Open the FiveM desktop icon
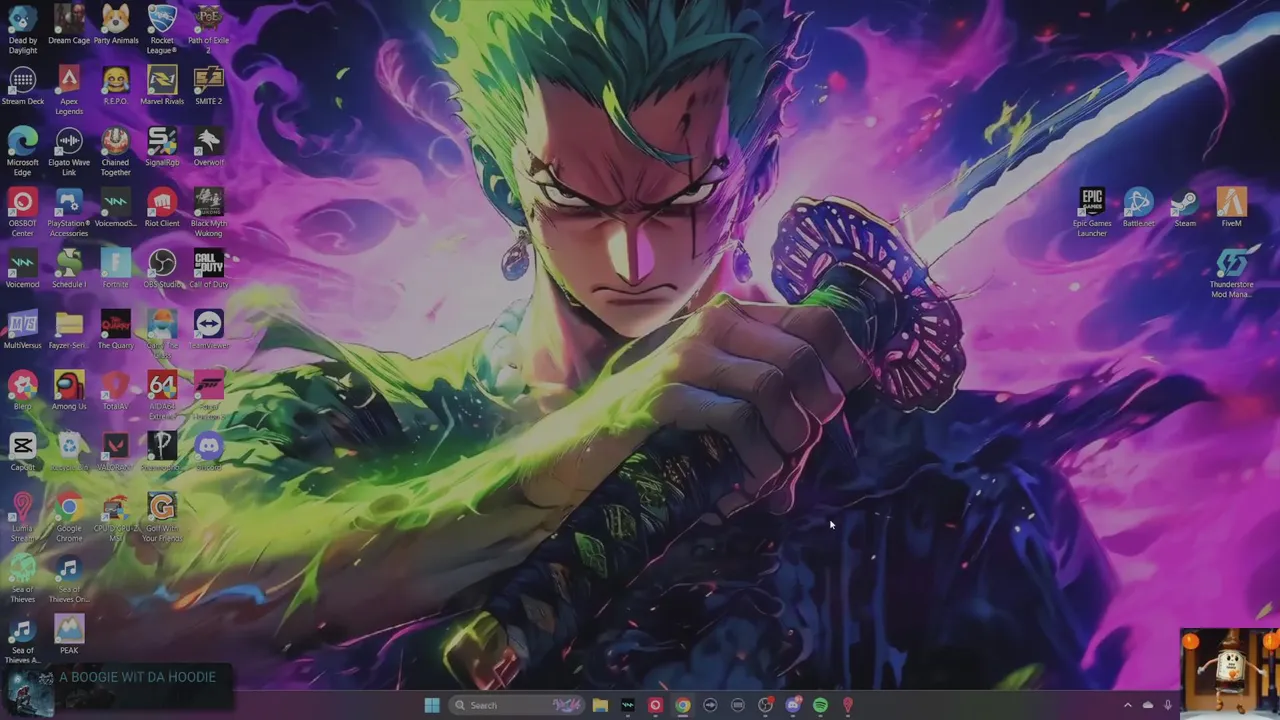Image resolution: width=1280 pixels, height=720 pixels. click(x=1231, y=202)
